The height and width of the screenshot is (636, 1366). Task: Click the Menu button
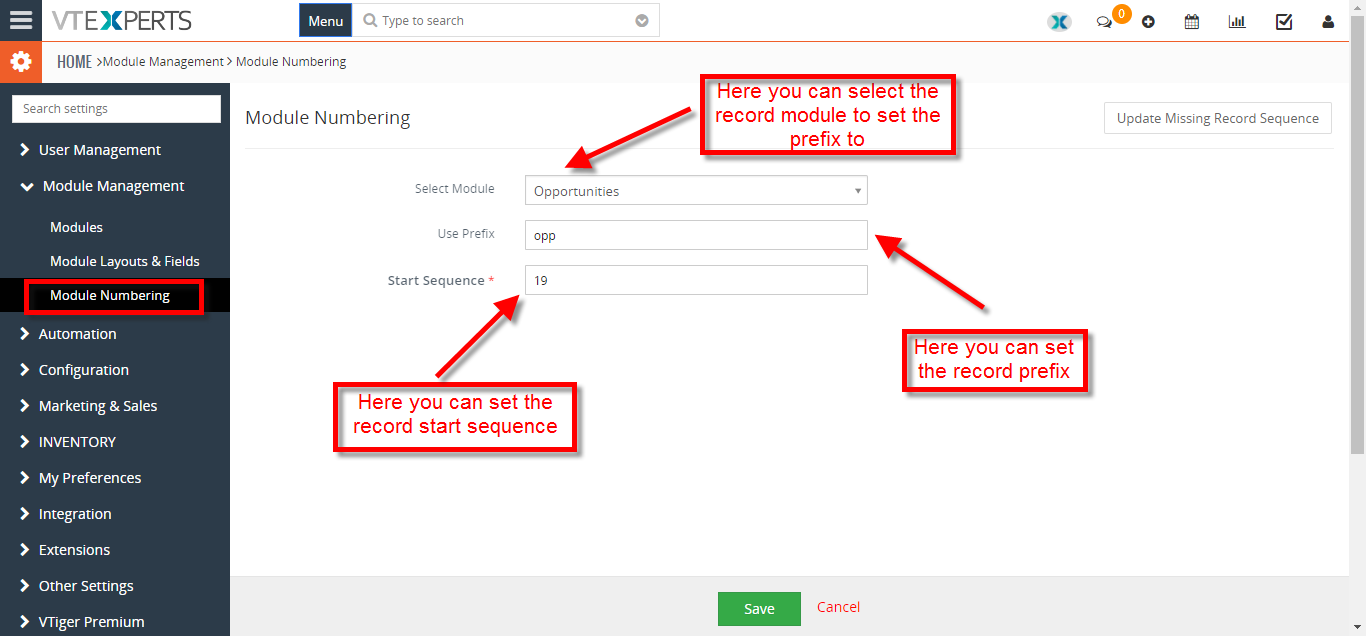[x=325, y=20]
